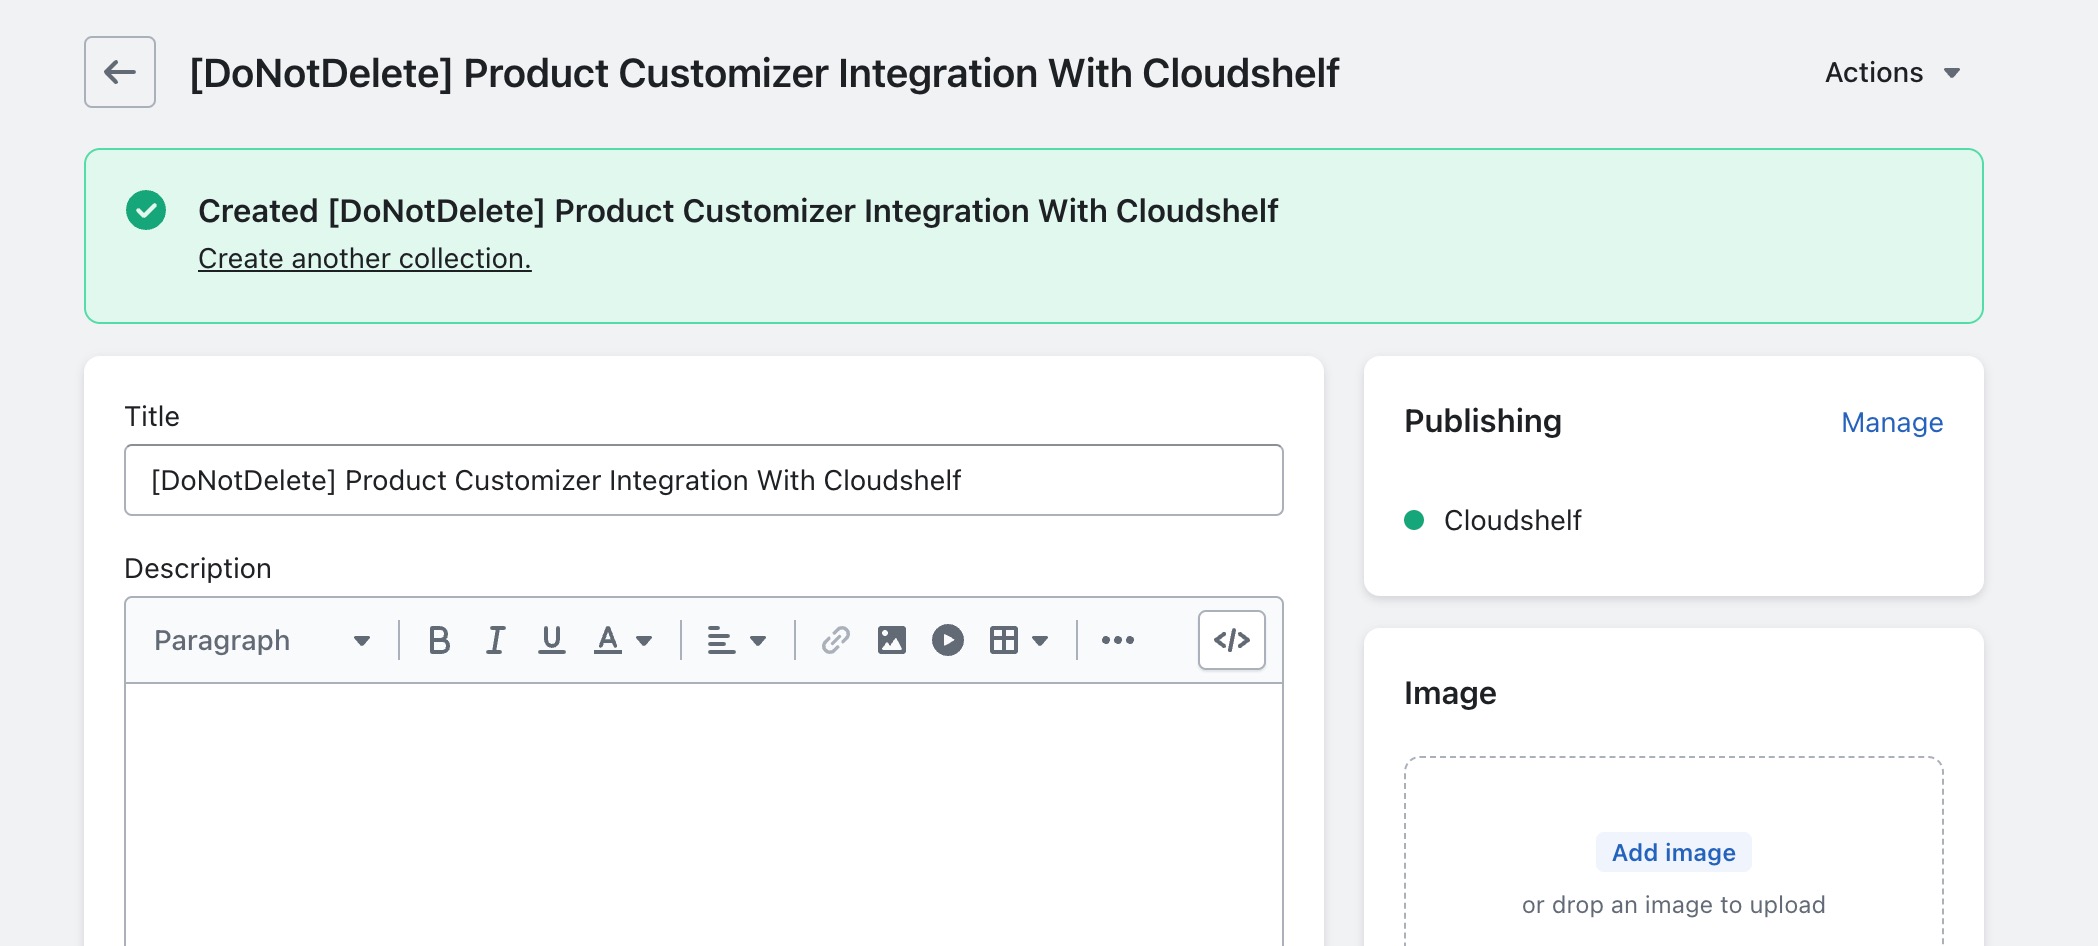Click the Image card heading

(1450, 693)
